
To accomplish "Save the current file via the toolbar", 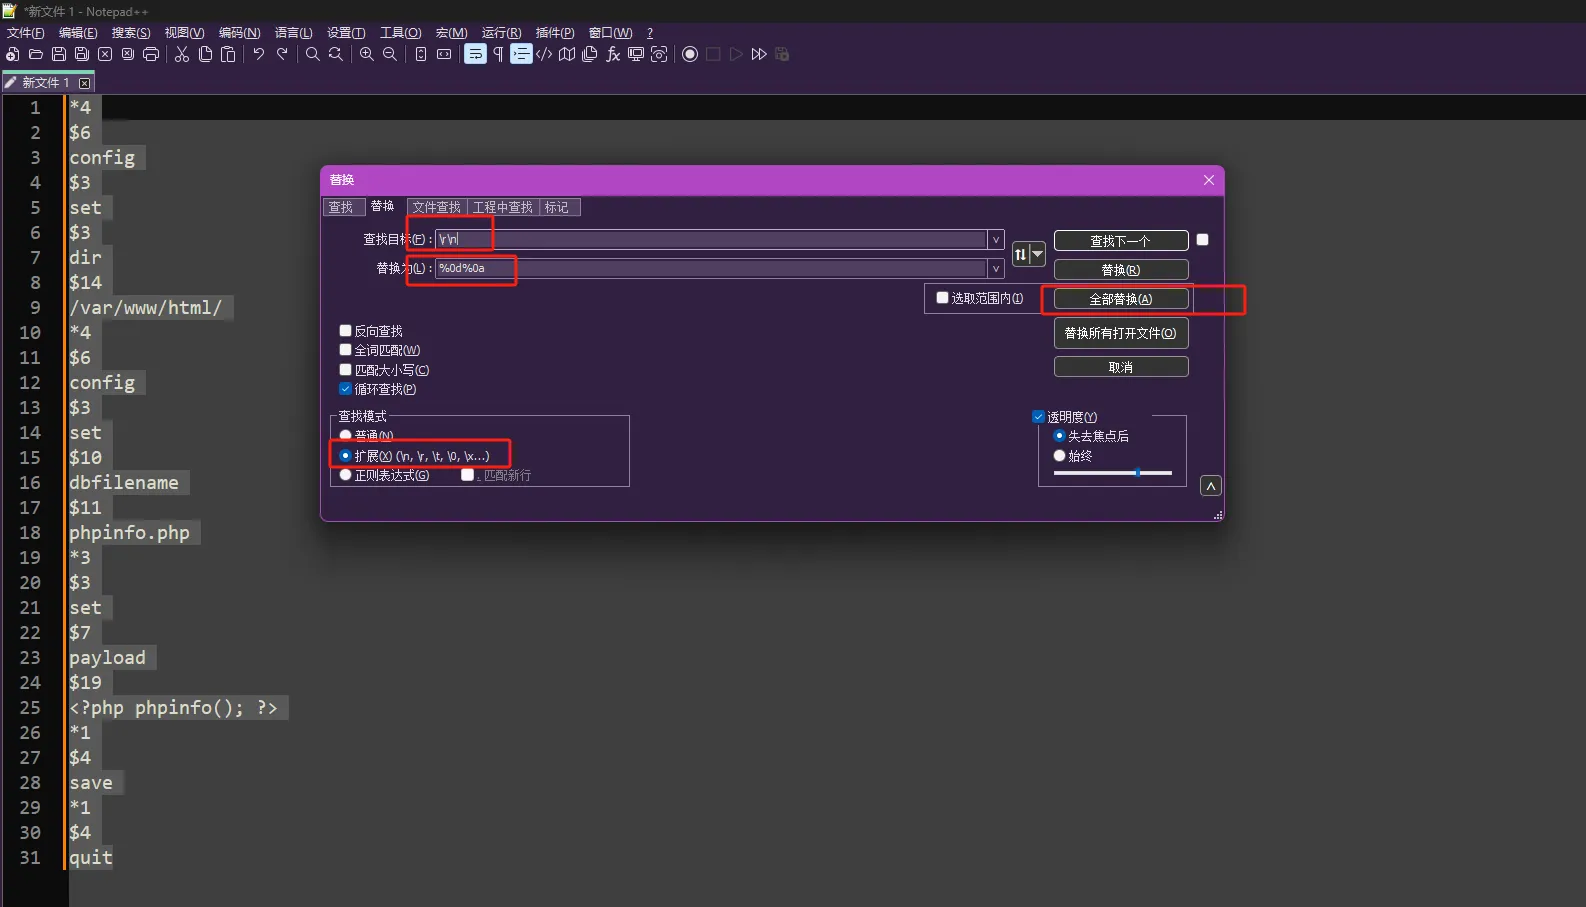I will click(59, 54).
